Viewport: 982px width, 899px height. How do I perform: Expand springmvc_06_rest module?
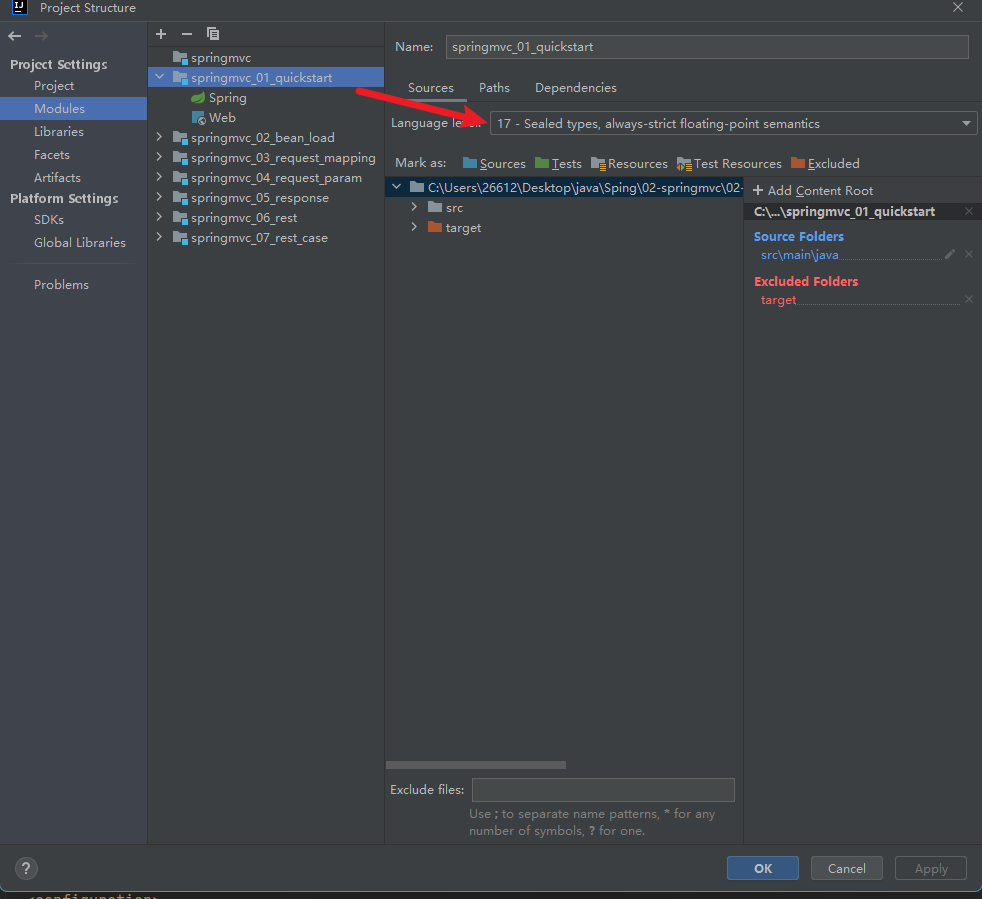[x=159, y=217]
